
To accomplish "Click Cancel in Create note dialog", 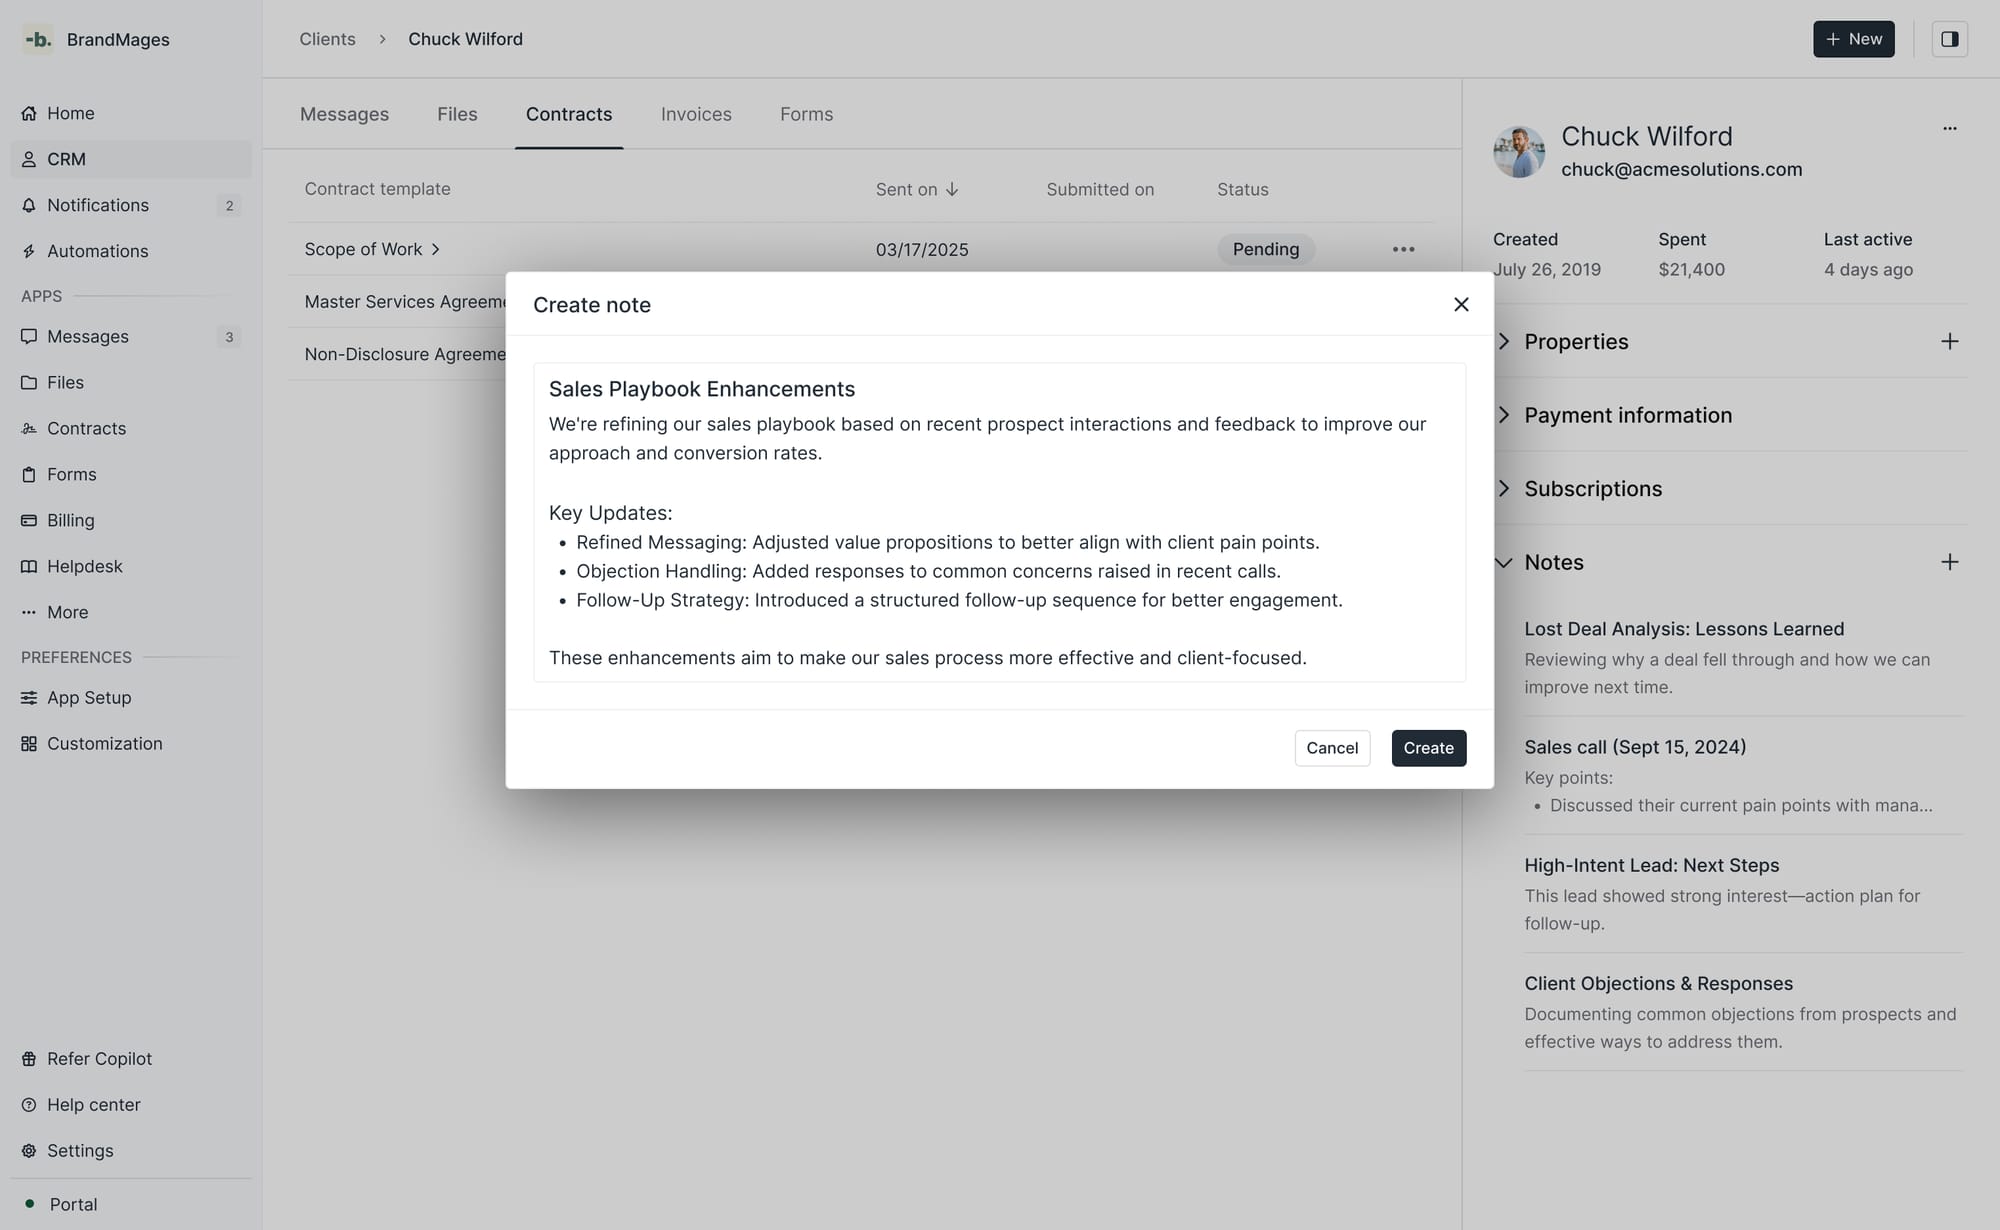I will [x=1332, y=748].
